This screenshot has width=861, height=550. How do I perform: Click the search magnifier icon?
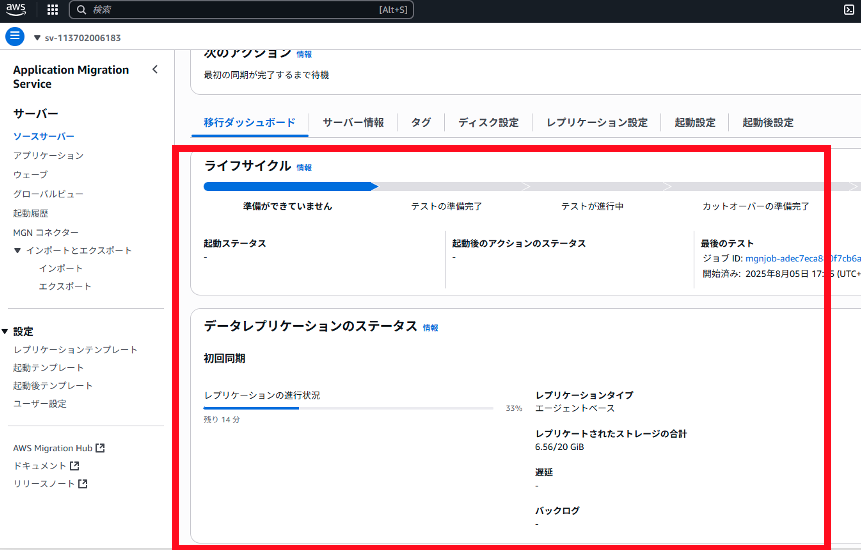click(x=81, y=10)
